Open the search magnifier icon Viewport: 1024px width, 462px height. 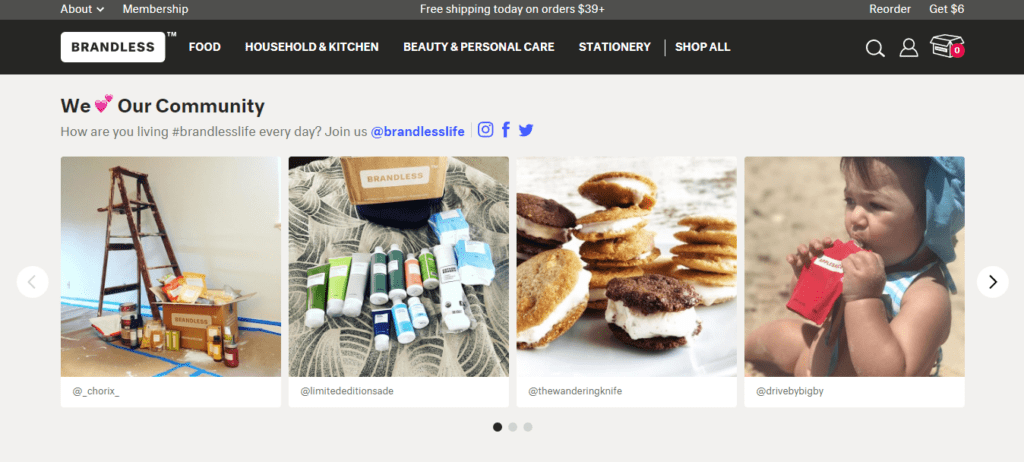click(875, 48)
